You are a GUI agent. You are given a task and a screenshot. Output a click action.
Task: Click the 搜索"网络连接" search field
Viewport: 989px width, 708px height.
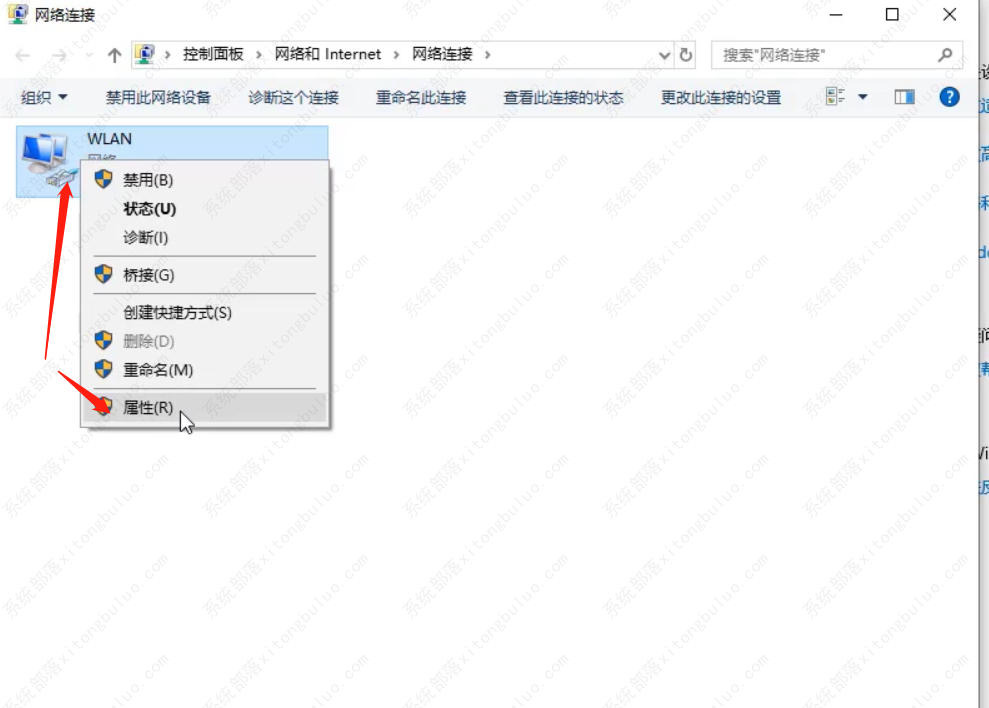coord(825,55)
